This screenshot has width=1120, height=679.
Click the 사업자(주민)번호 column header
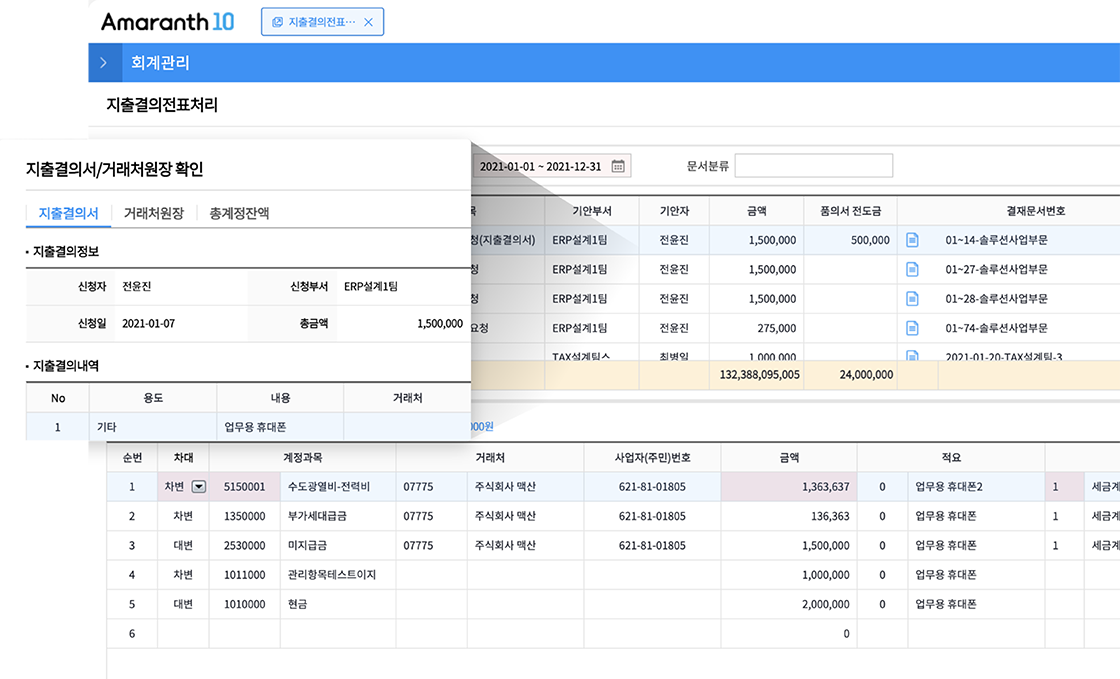click(x=652, y=457)
